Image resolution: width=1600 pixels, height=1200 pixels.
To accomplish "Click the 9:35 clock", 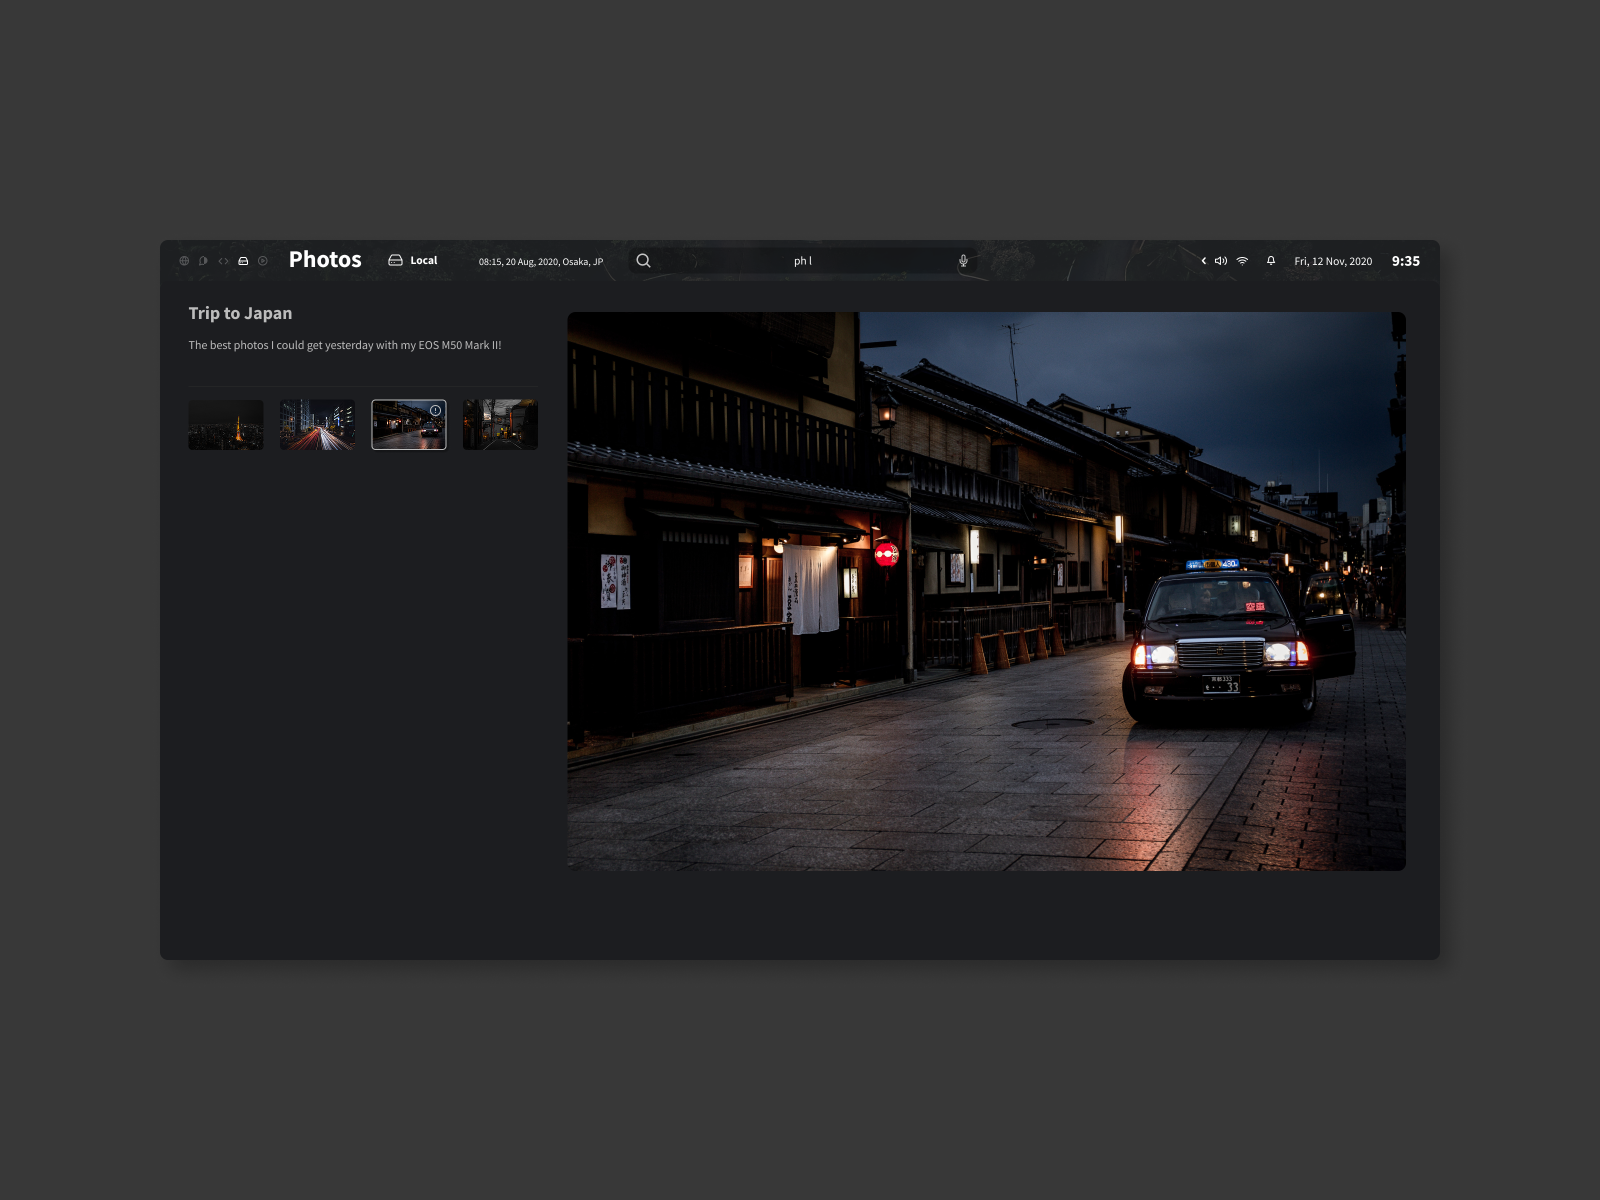I will (1406, 260).
